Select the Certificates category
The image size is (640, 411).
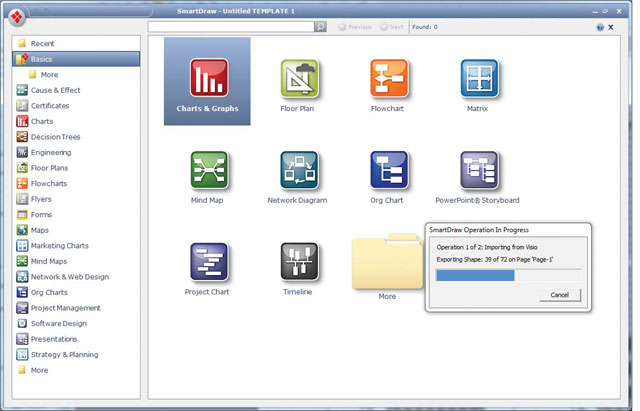[x=76, y=106]
